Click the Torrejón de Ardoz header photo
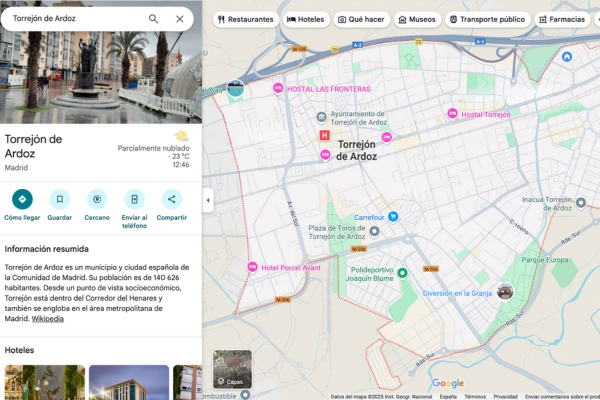 pyautogui.click(x=101, y=77)
